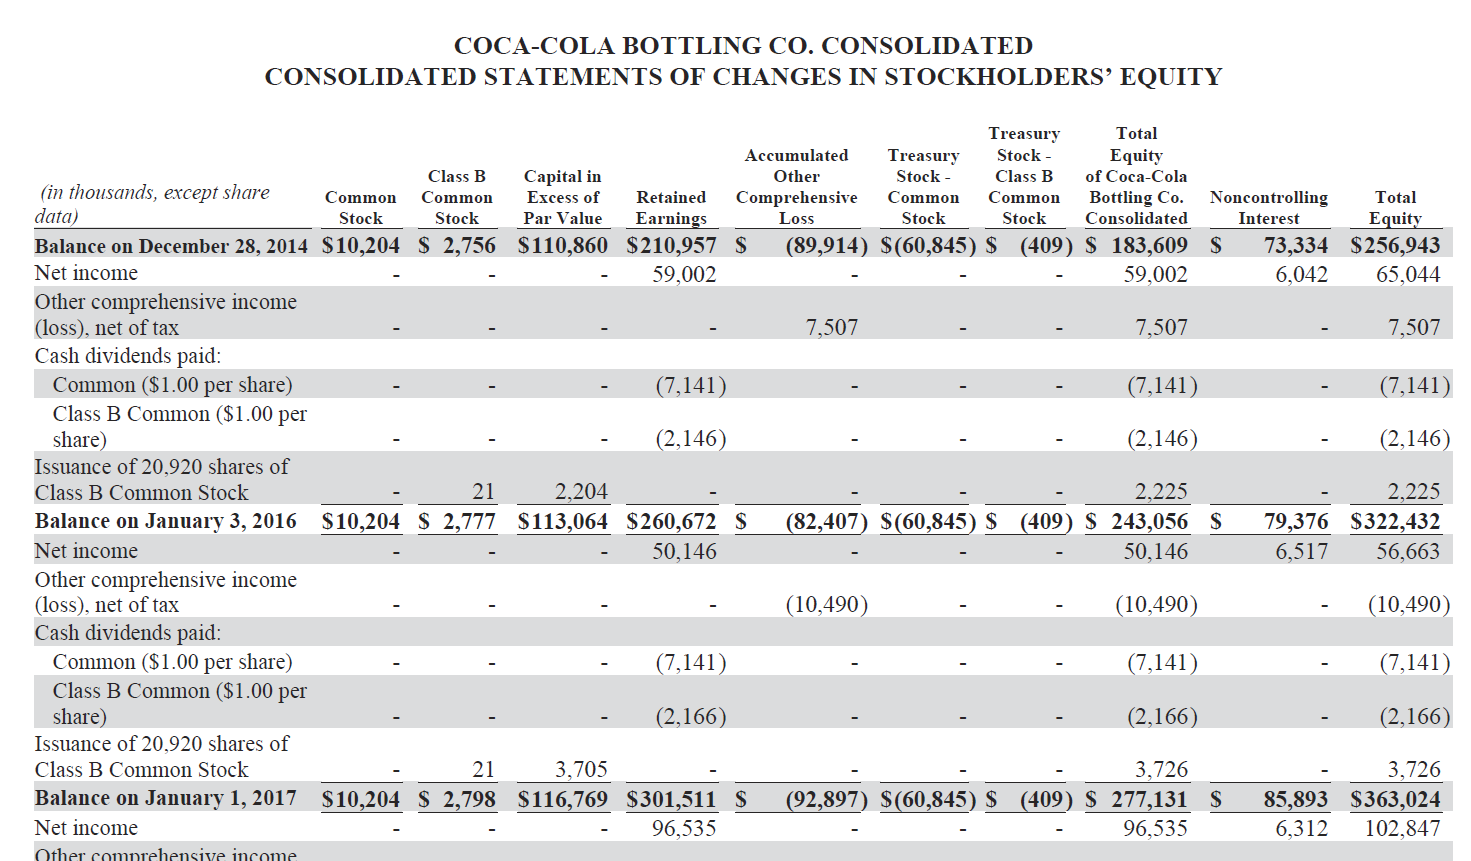This screenshot has height=861, width=1471.
Task: Select the Balance on January 3, 2016 row label
Action: click(164, 521)
